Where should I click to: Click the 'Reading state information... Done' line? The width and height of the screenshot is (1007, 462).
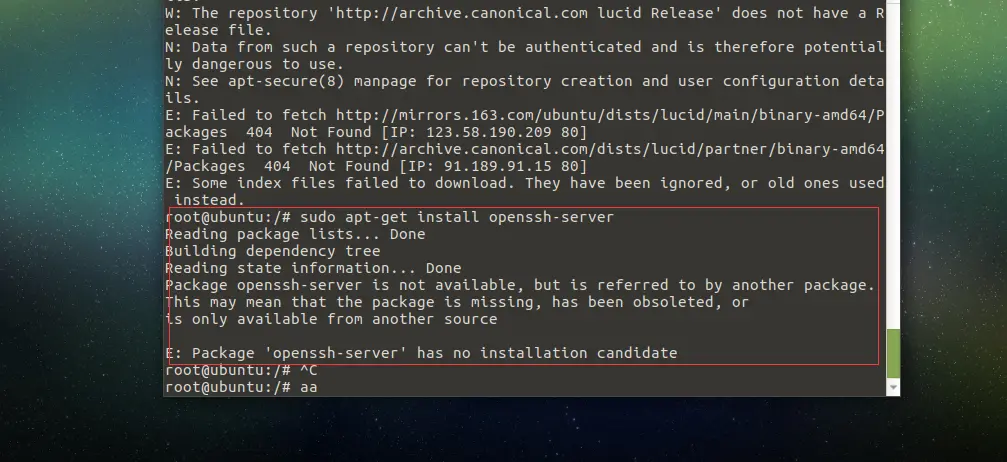pos(313,268)
